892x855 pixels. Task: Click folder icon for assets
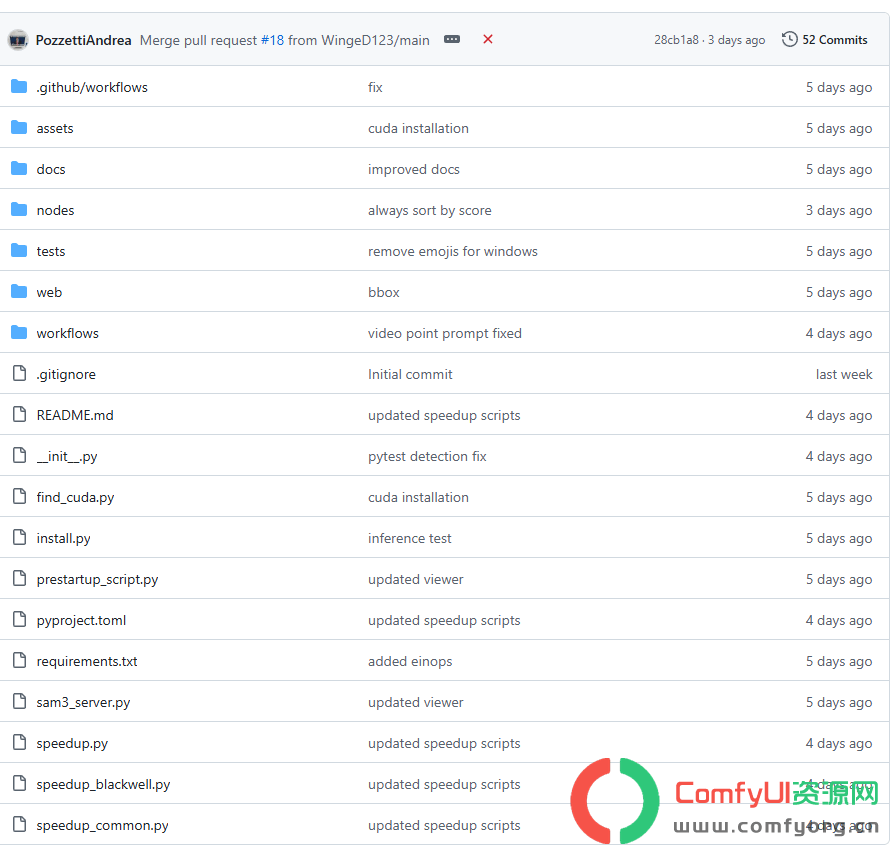click(x=19, y=127)
